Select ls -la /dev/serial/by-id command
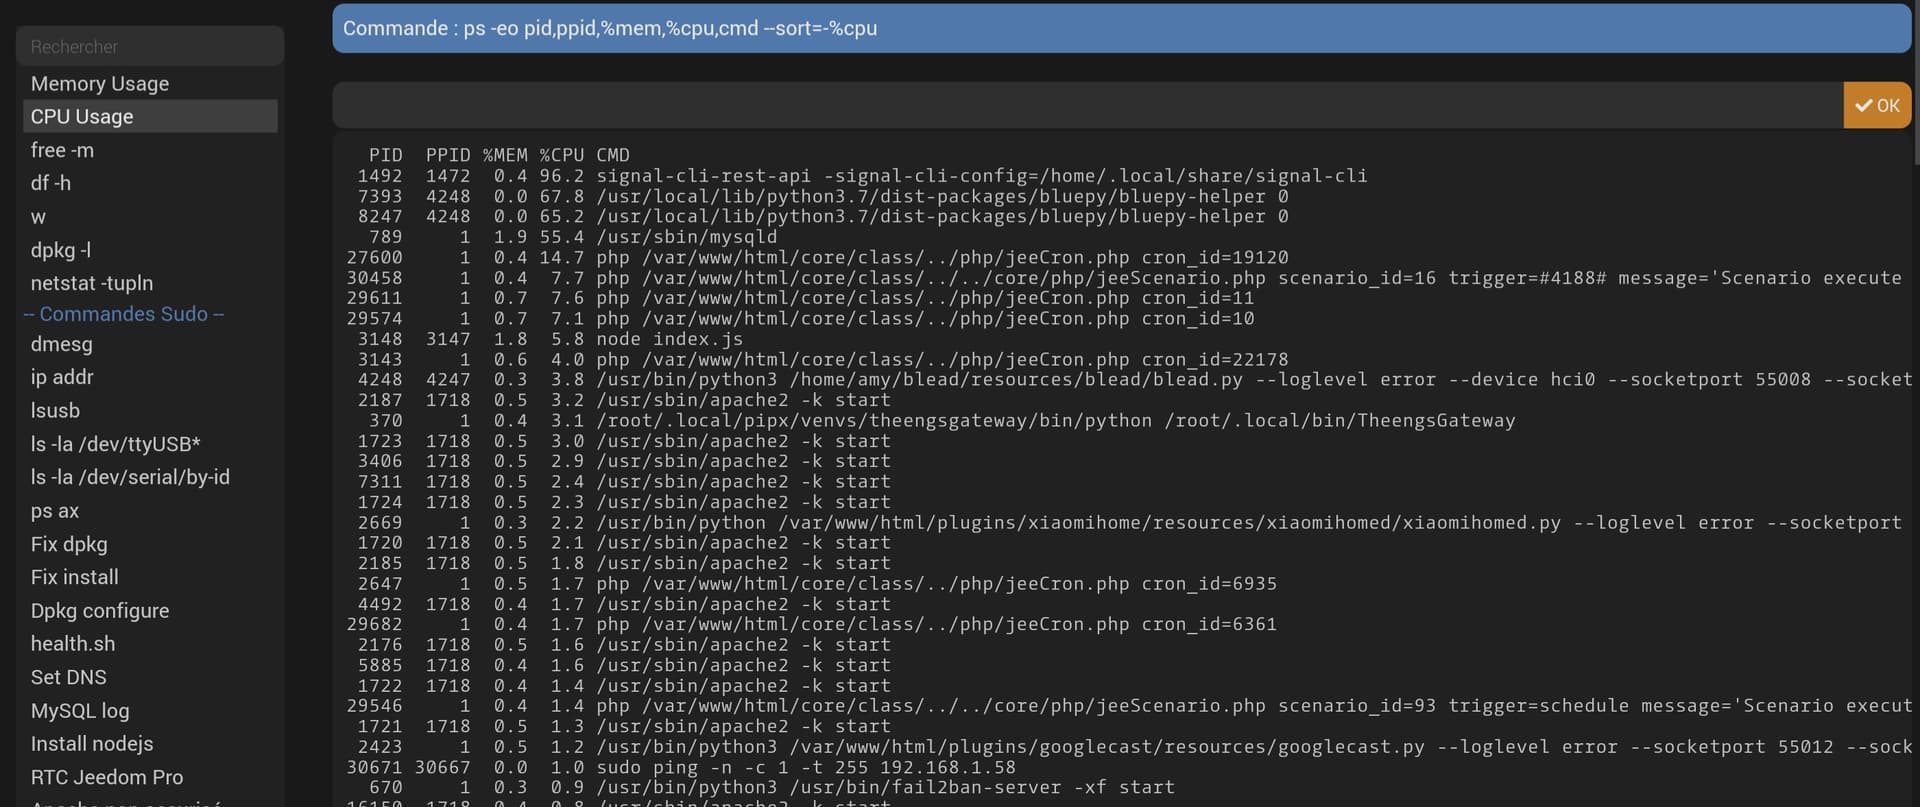Image resolution: width=1920 pixels, height=807 pixels. click(130, 477)
